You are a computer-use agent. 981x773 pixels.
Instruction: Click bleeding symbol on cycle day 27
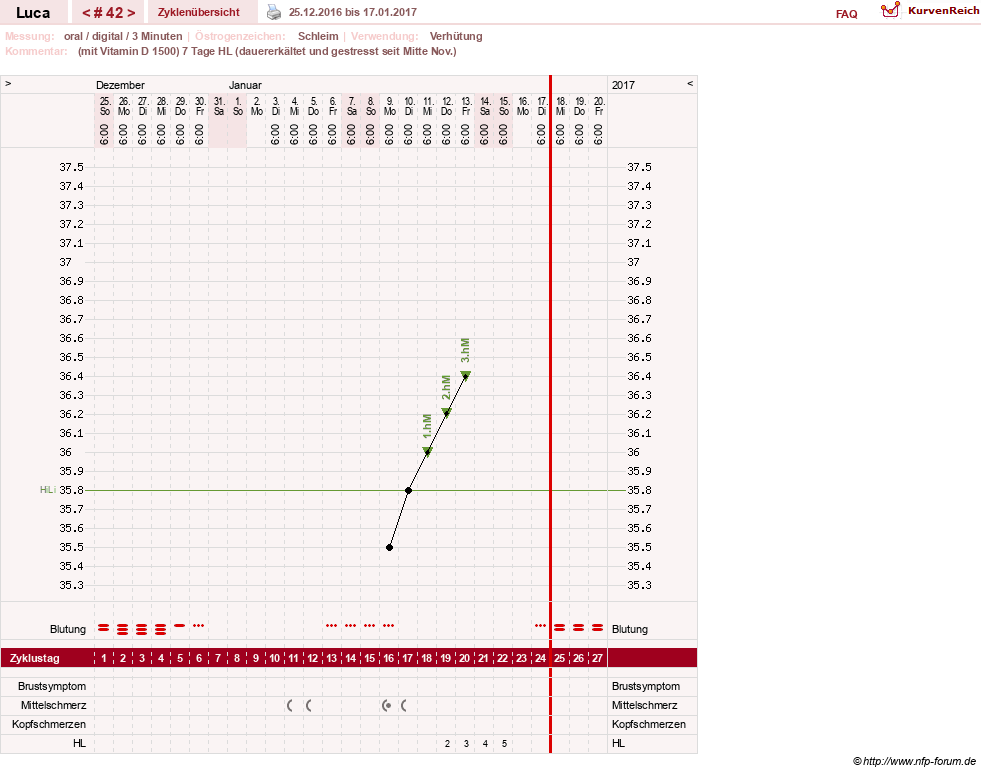[597, 627]
